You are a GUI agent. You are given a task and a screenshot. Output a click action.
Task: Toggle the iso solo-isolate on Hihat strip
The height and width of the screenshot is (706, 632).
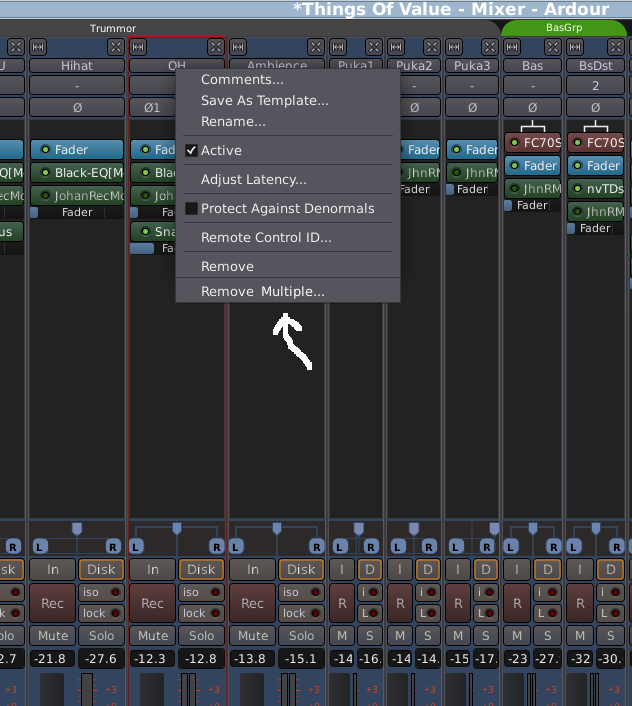click(x=100, y=592)
